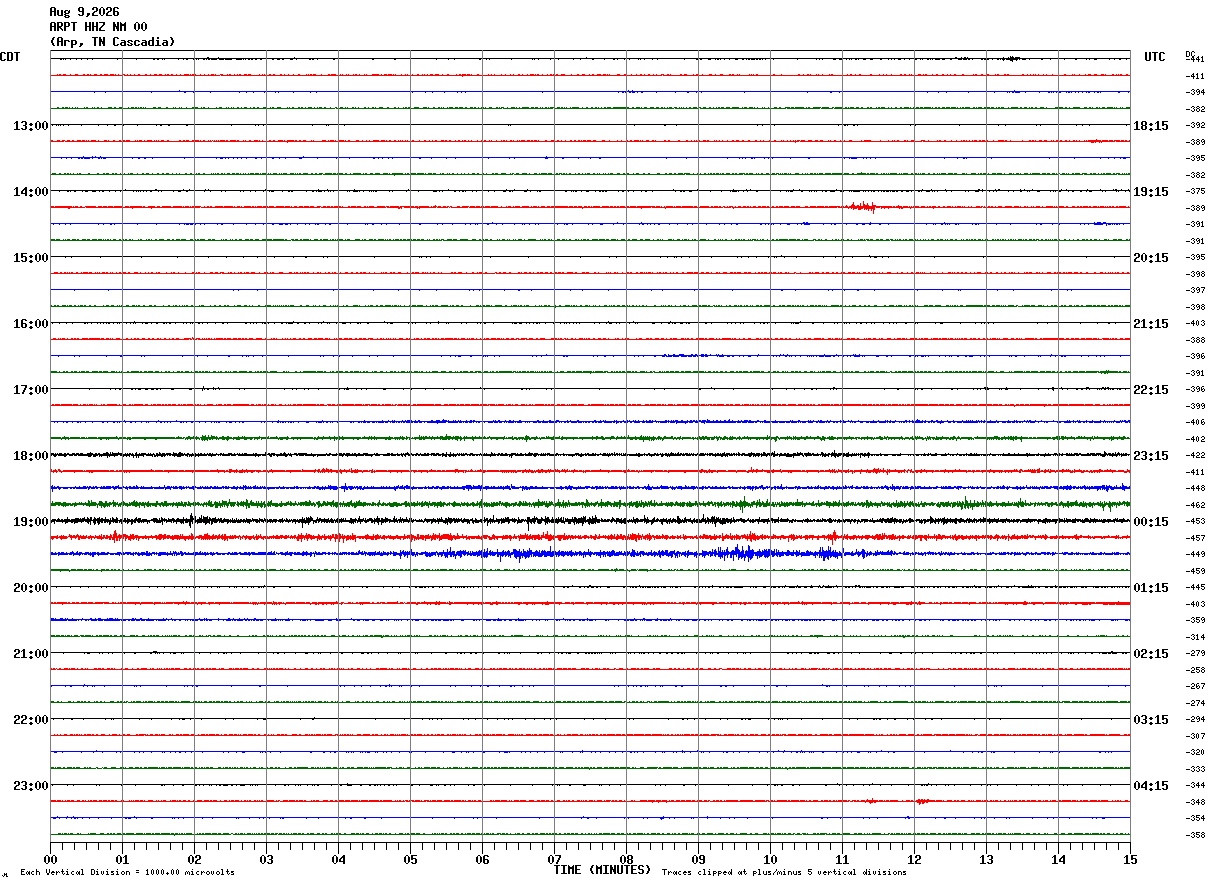Select the 15 minute axis tick label
1210x886 pixels.
pyautogui.click(x=1130, y=859)
